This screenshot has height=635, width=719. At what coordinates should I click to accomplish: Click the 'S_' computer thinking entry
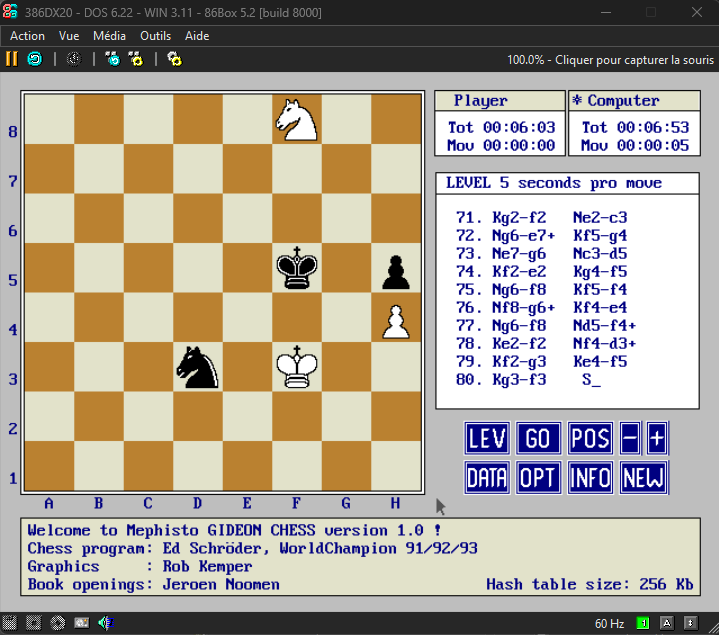pos(592,380)
